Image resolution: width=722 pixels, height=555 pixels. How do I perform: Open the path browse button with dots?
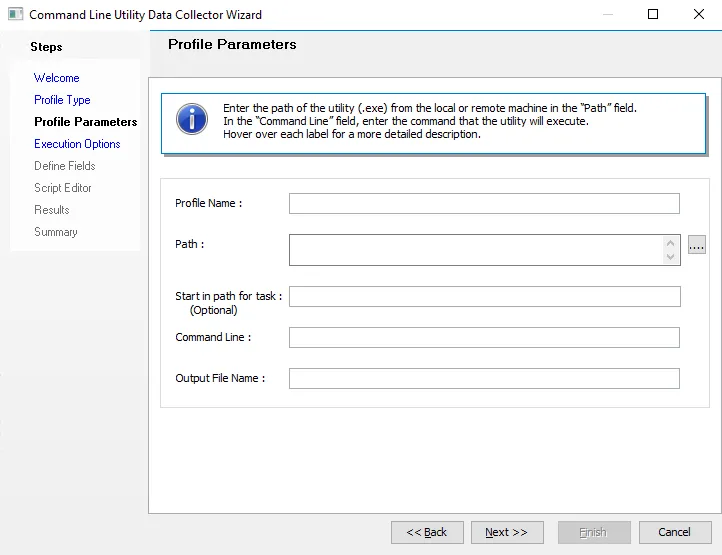[697, 245]
